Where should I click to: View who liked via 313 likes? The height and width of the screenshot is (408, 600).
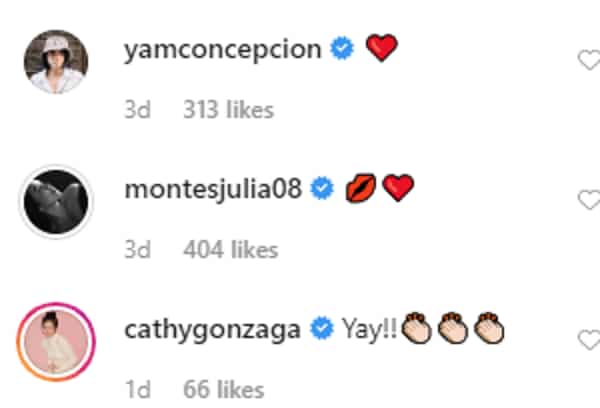pyautogui.click(x=228, y=110)
